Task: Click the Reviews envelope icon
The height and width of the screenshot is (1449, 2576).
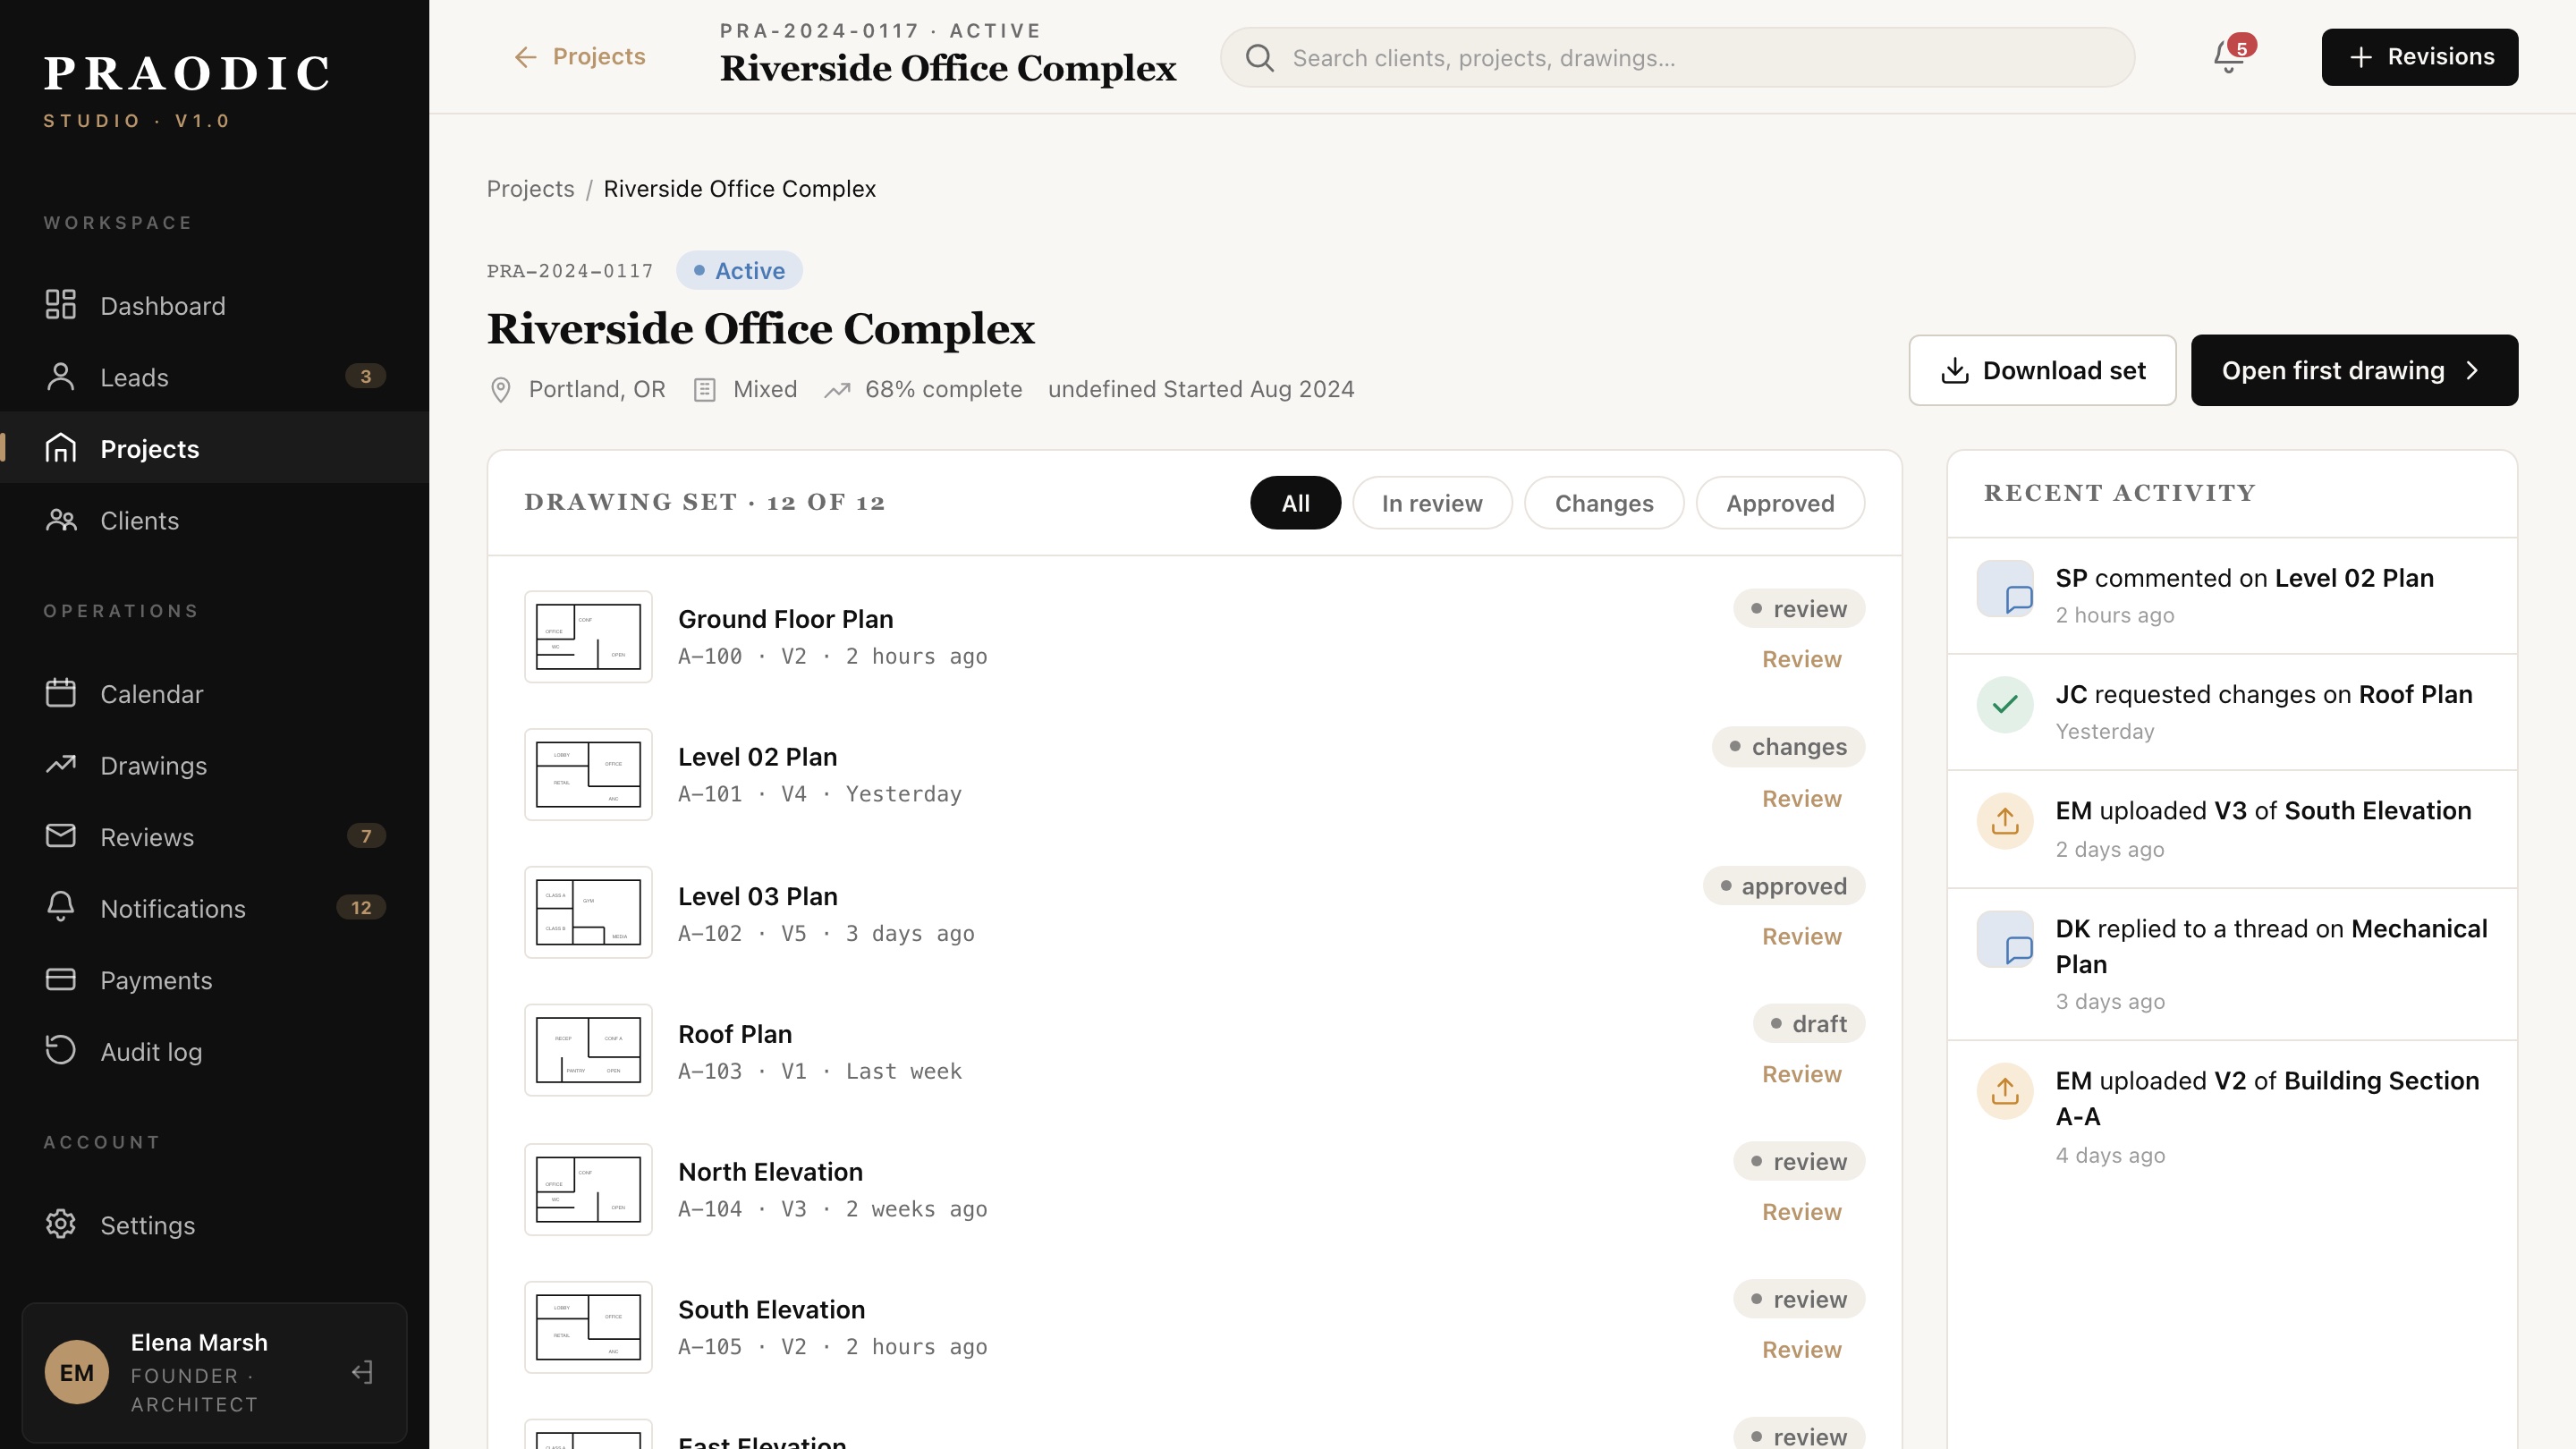Action: click(x=60, y=836)
